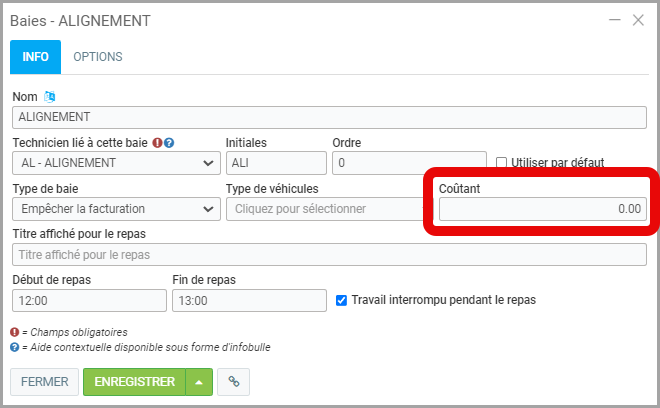This screenshot has height=408, width=660.
Task: Click the Fin de repas time field
Action: [x=249, y=301]
